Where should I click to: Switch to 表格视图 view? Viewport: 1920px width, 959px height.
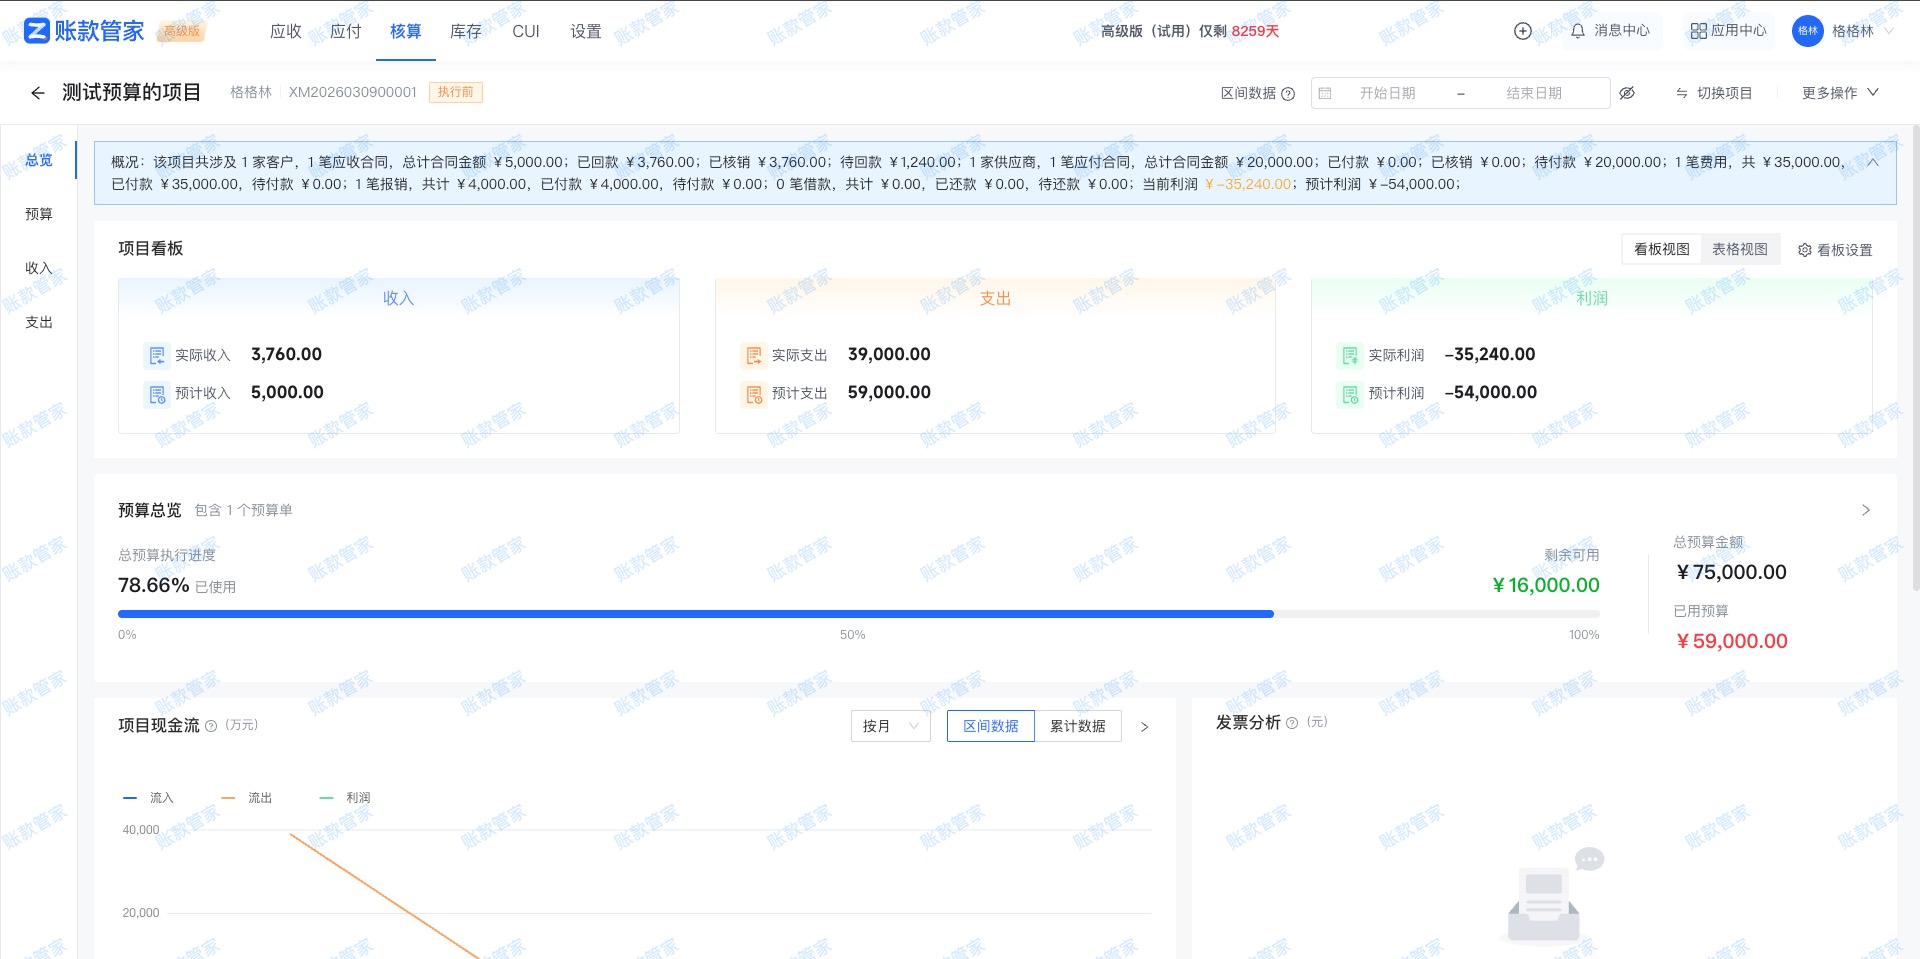tap(1739, 249)
